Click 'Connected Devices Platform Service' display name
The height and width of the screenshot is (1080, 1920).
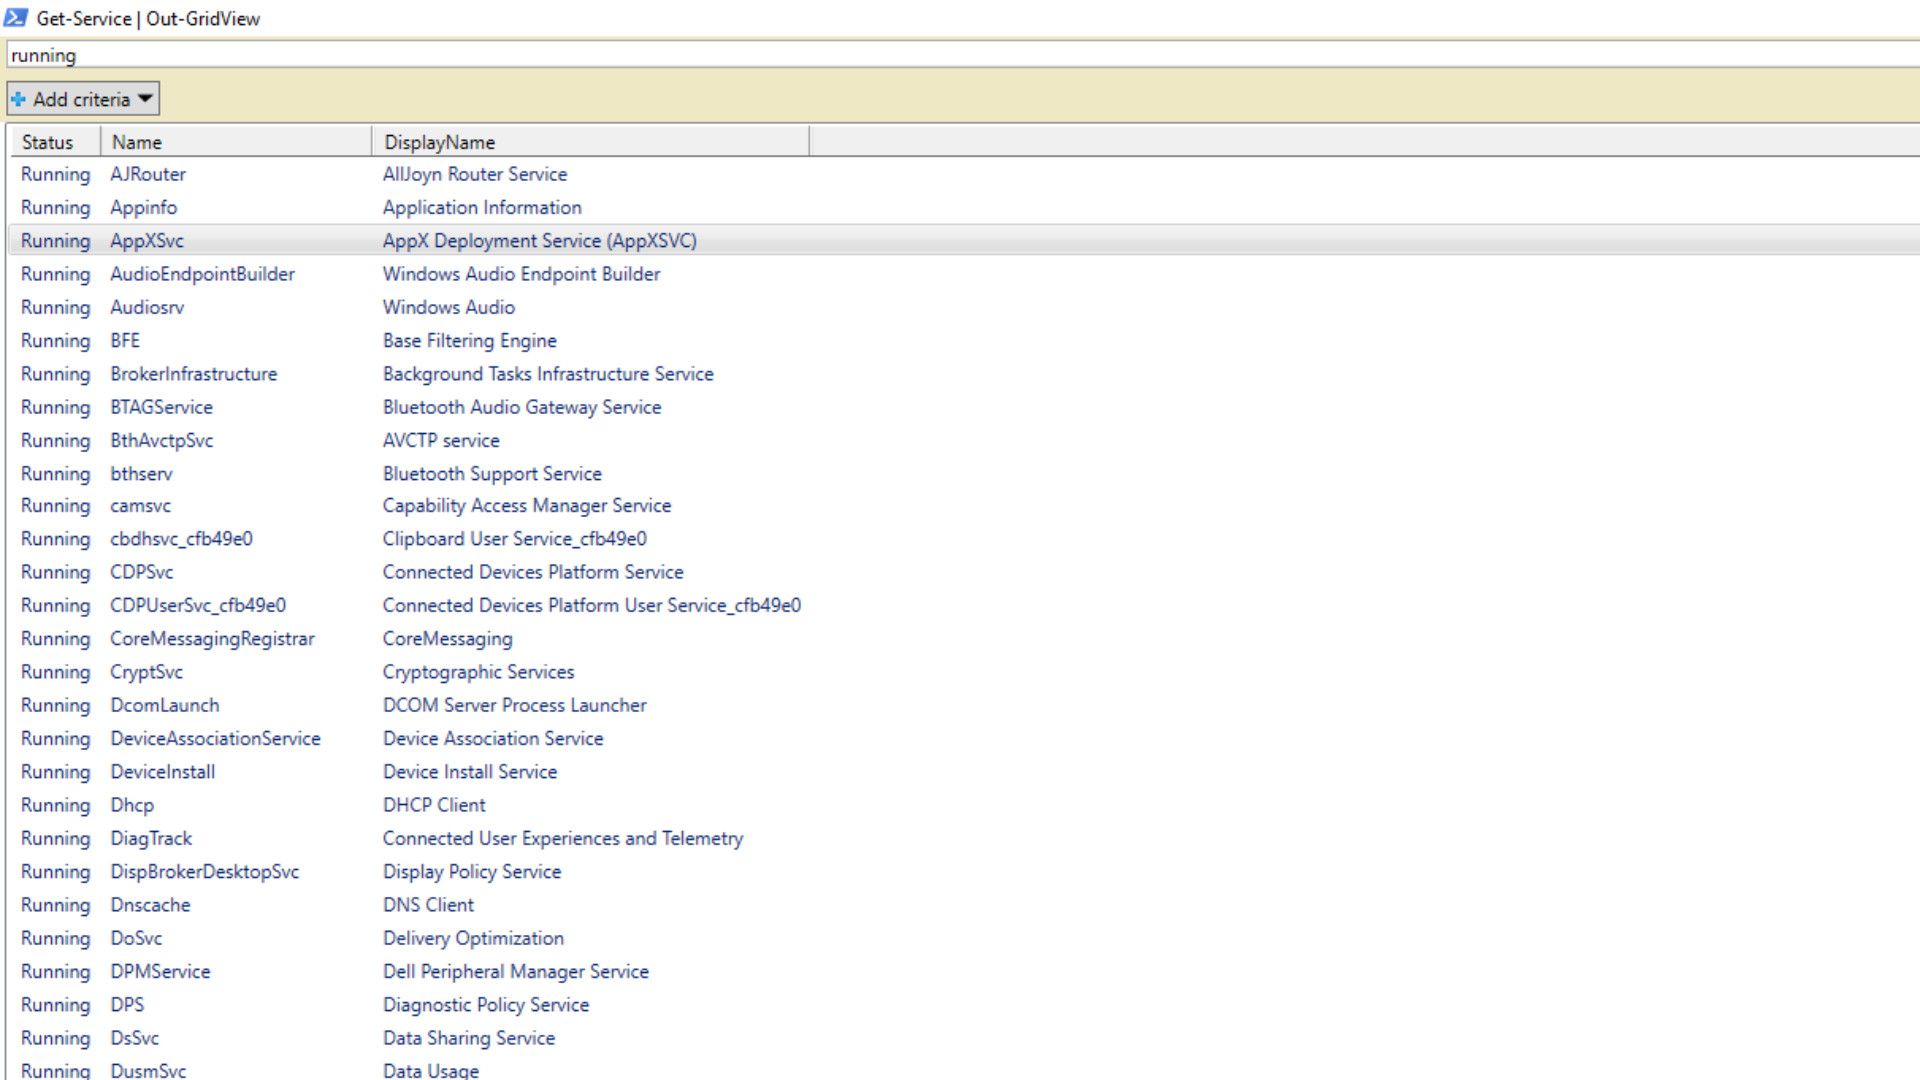pos(533,572)
